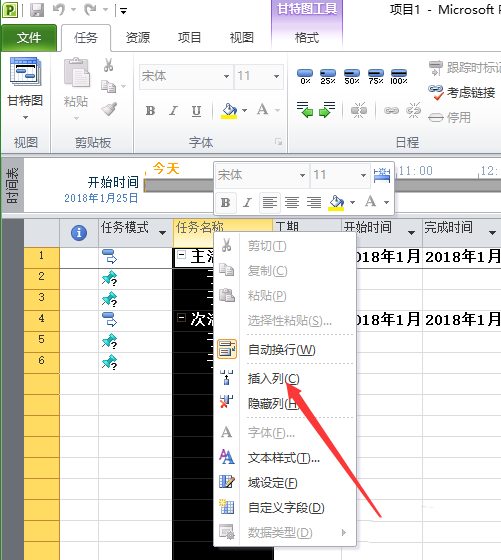
Task: Click the indent task green arrow icon
Action: pos(327,110)
